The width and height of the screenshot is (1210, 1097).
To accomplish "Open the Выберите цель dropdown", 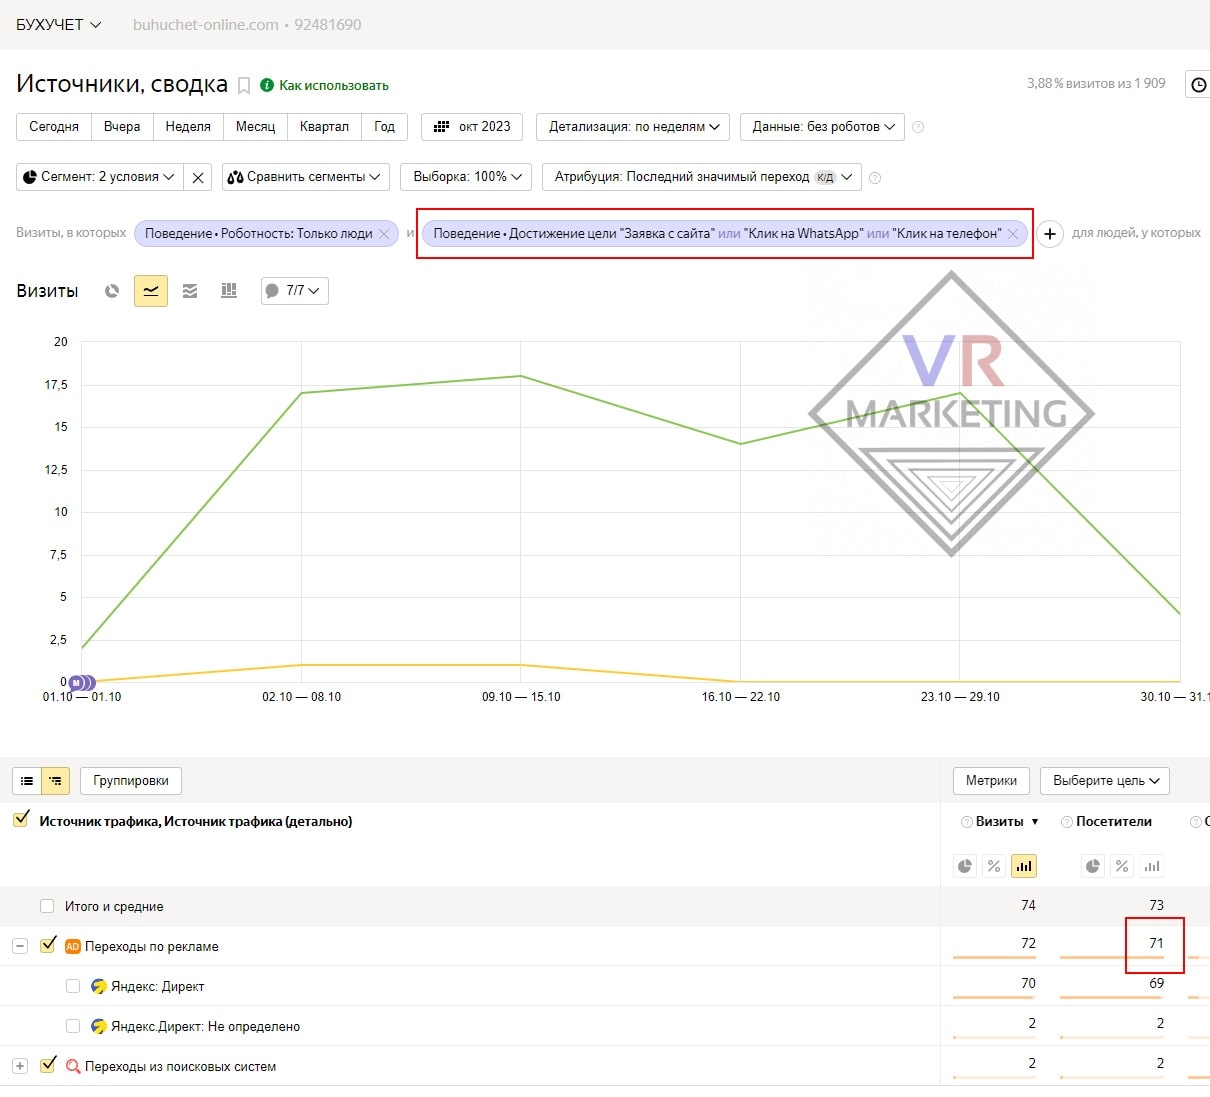I will point(1105,781).
